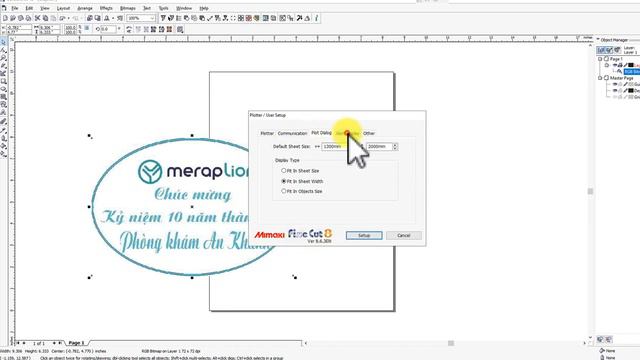Click New Layer icon at docker bottom

tap(600, 339)
